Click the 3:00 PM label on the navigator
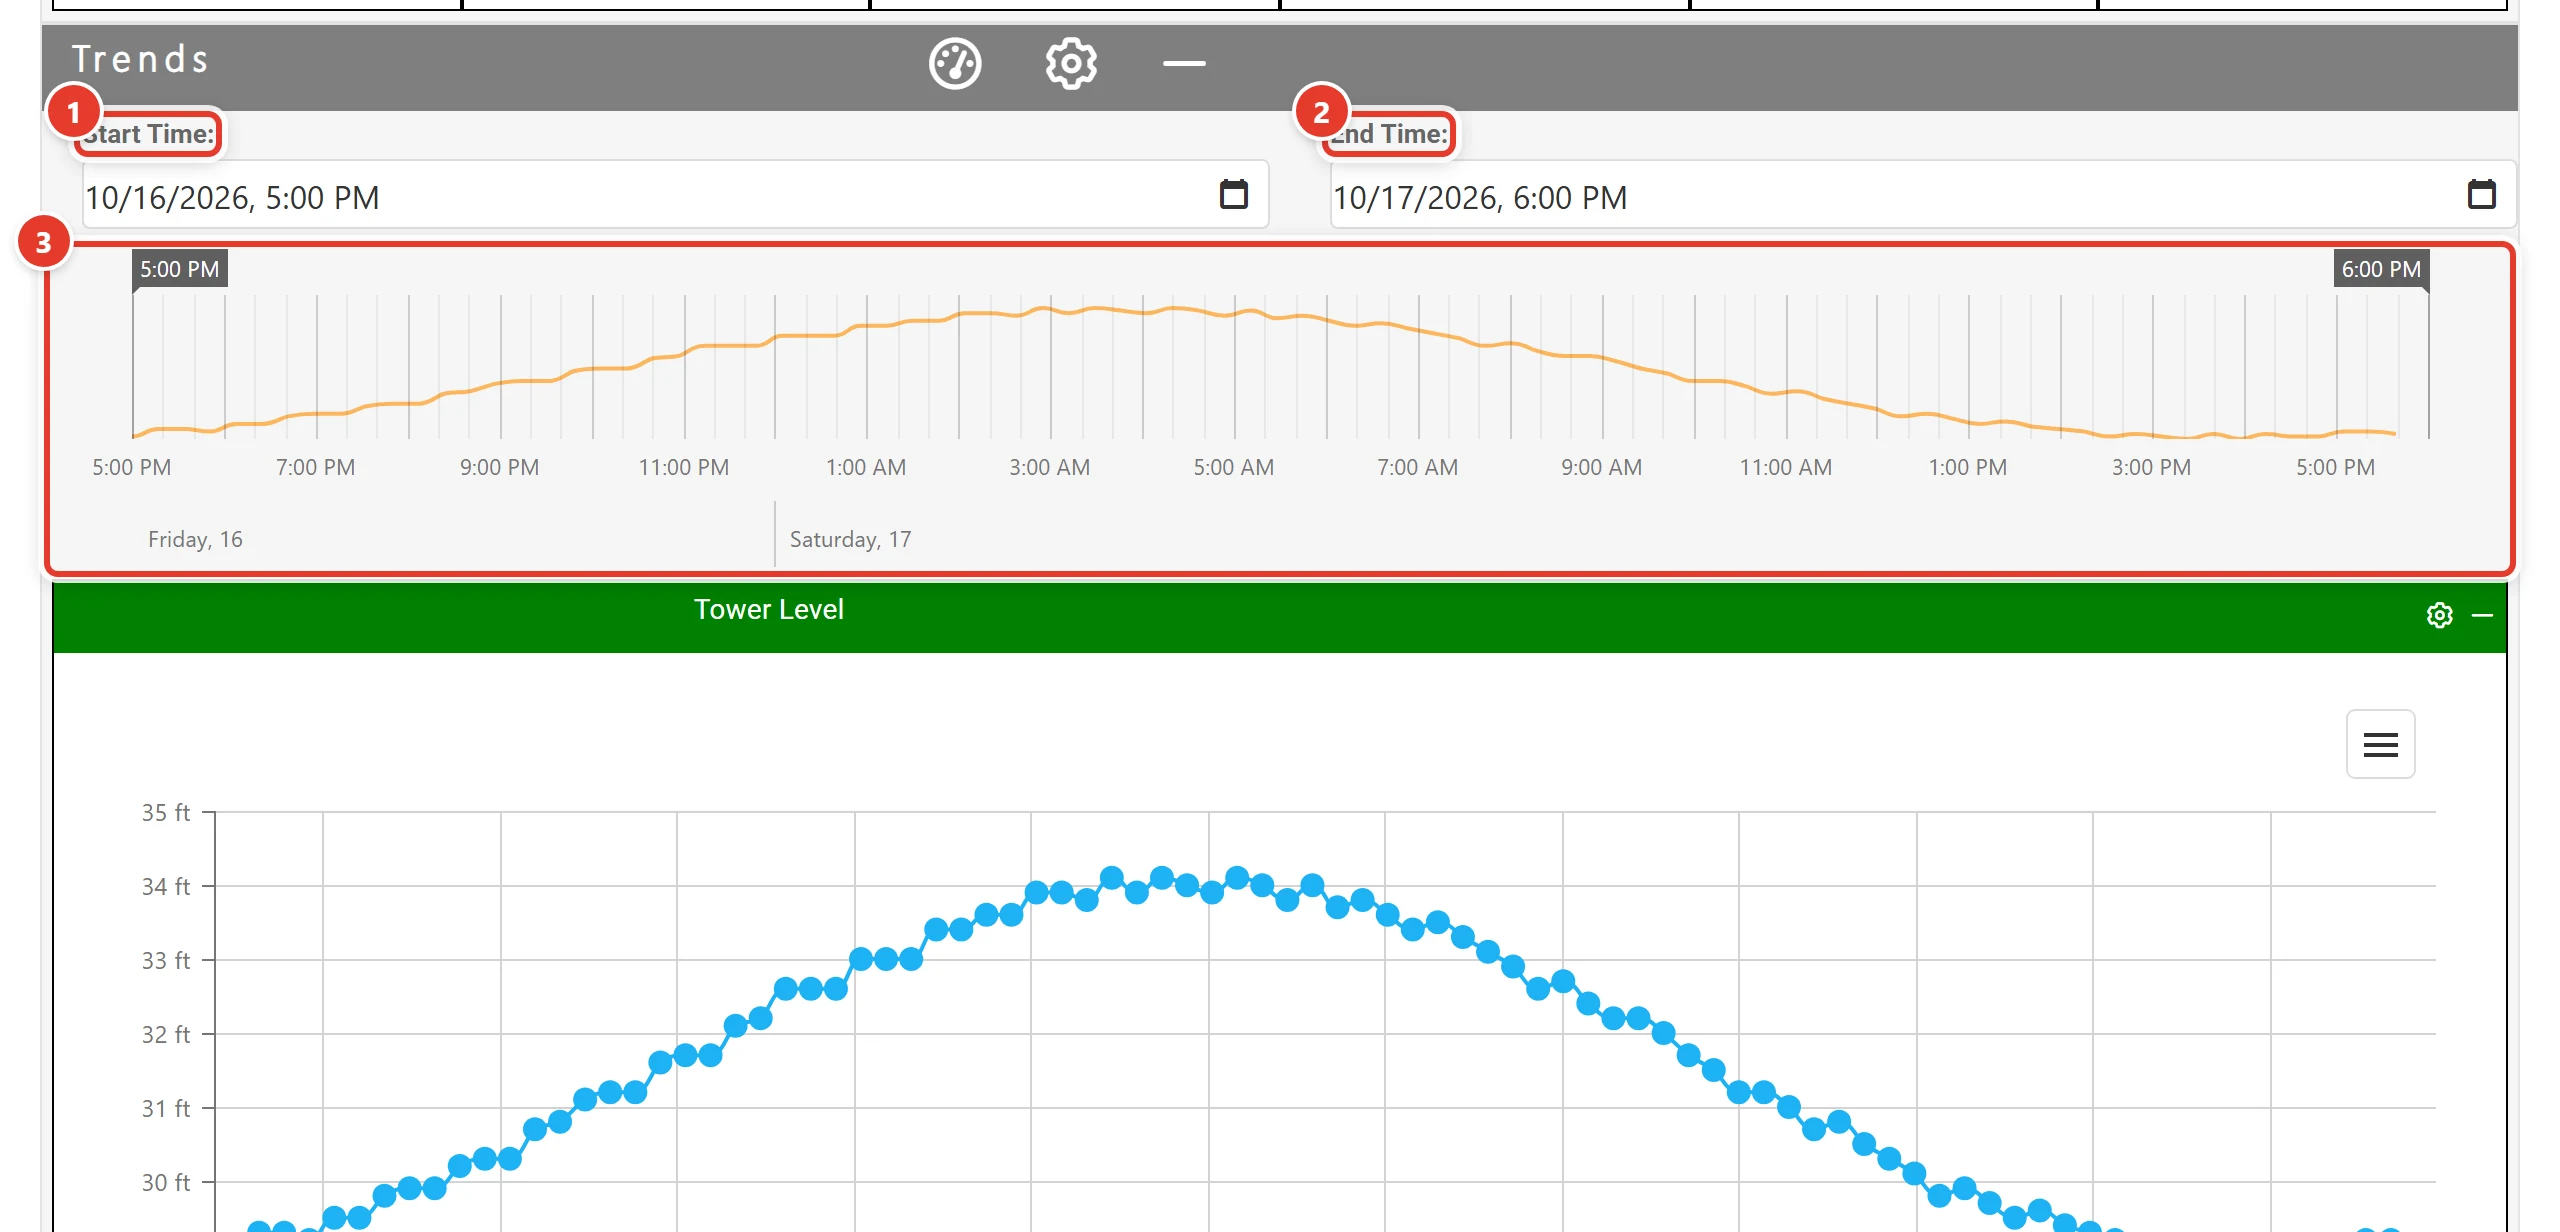 tap(2152, 467)
